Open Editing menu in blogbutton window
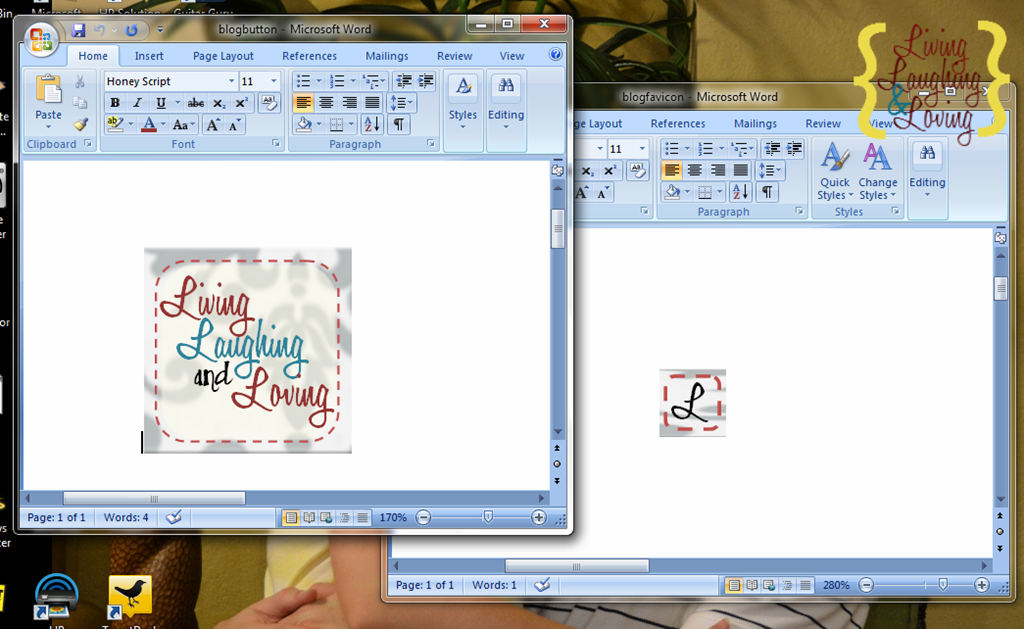Image resolution: width=1024 pixels, height=629 pixels. [x=506, y=103]
